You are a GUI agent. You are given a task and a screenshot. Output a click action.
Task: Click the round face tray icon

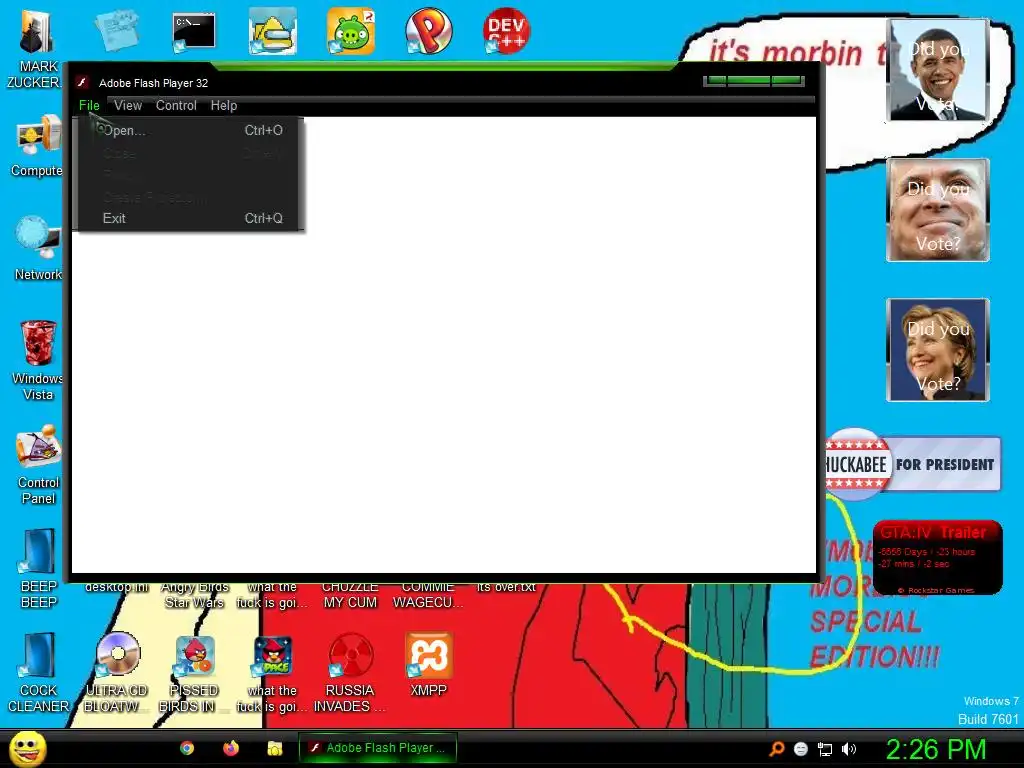pyautogui.click(x=801, y=749)
